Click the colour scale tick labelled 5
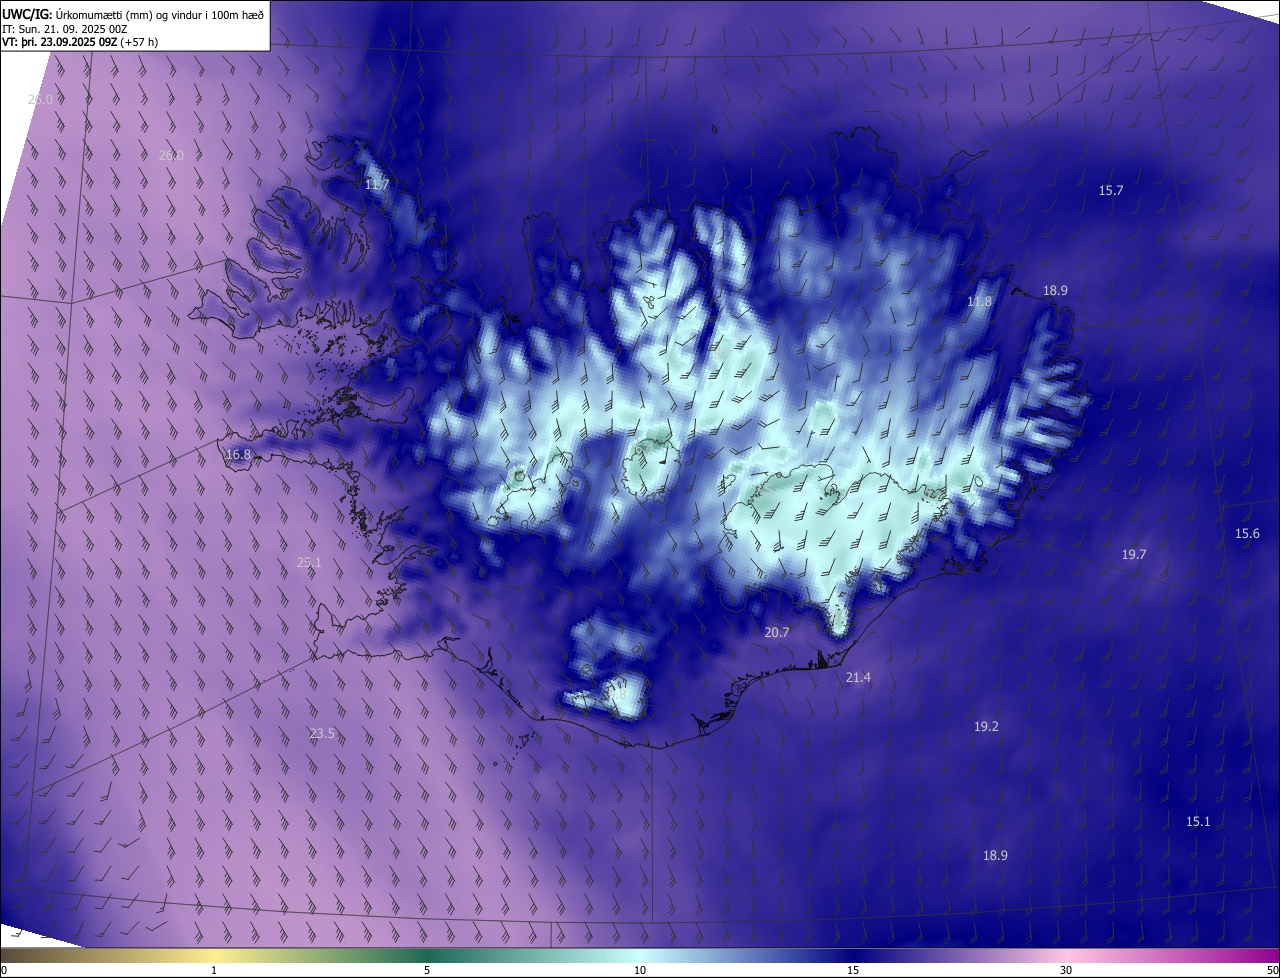1280x978 pixels. (x=427, y=970)
